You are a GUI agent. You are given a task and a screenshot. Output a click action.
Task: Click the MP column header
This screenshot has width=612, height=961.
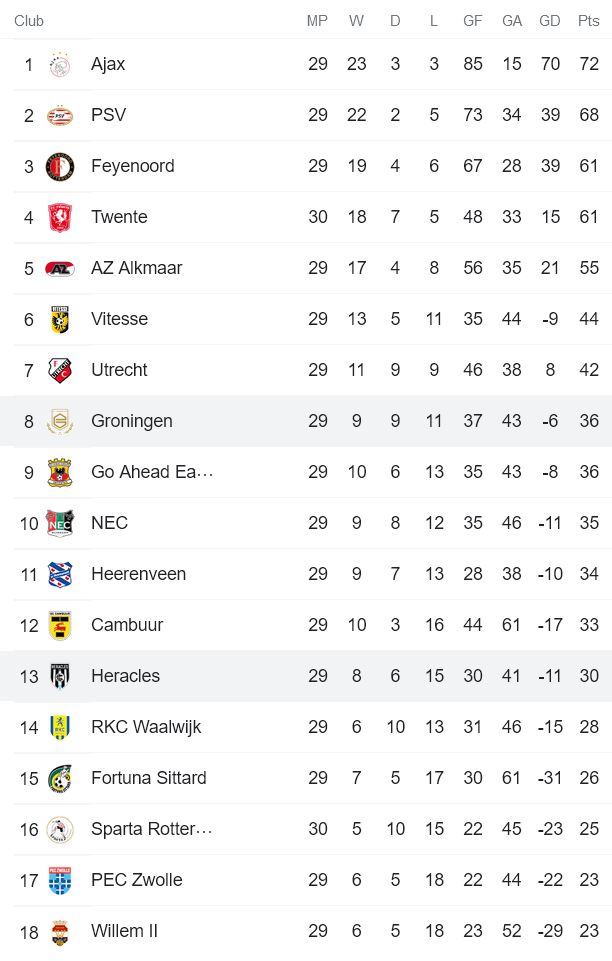coord(318,19)
